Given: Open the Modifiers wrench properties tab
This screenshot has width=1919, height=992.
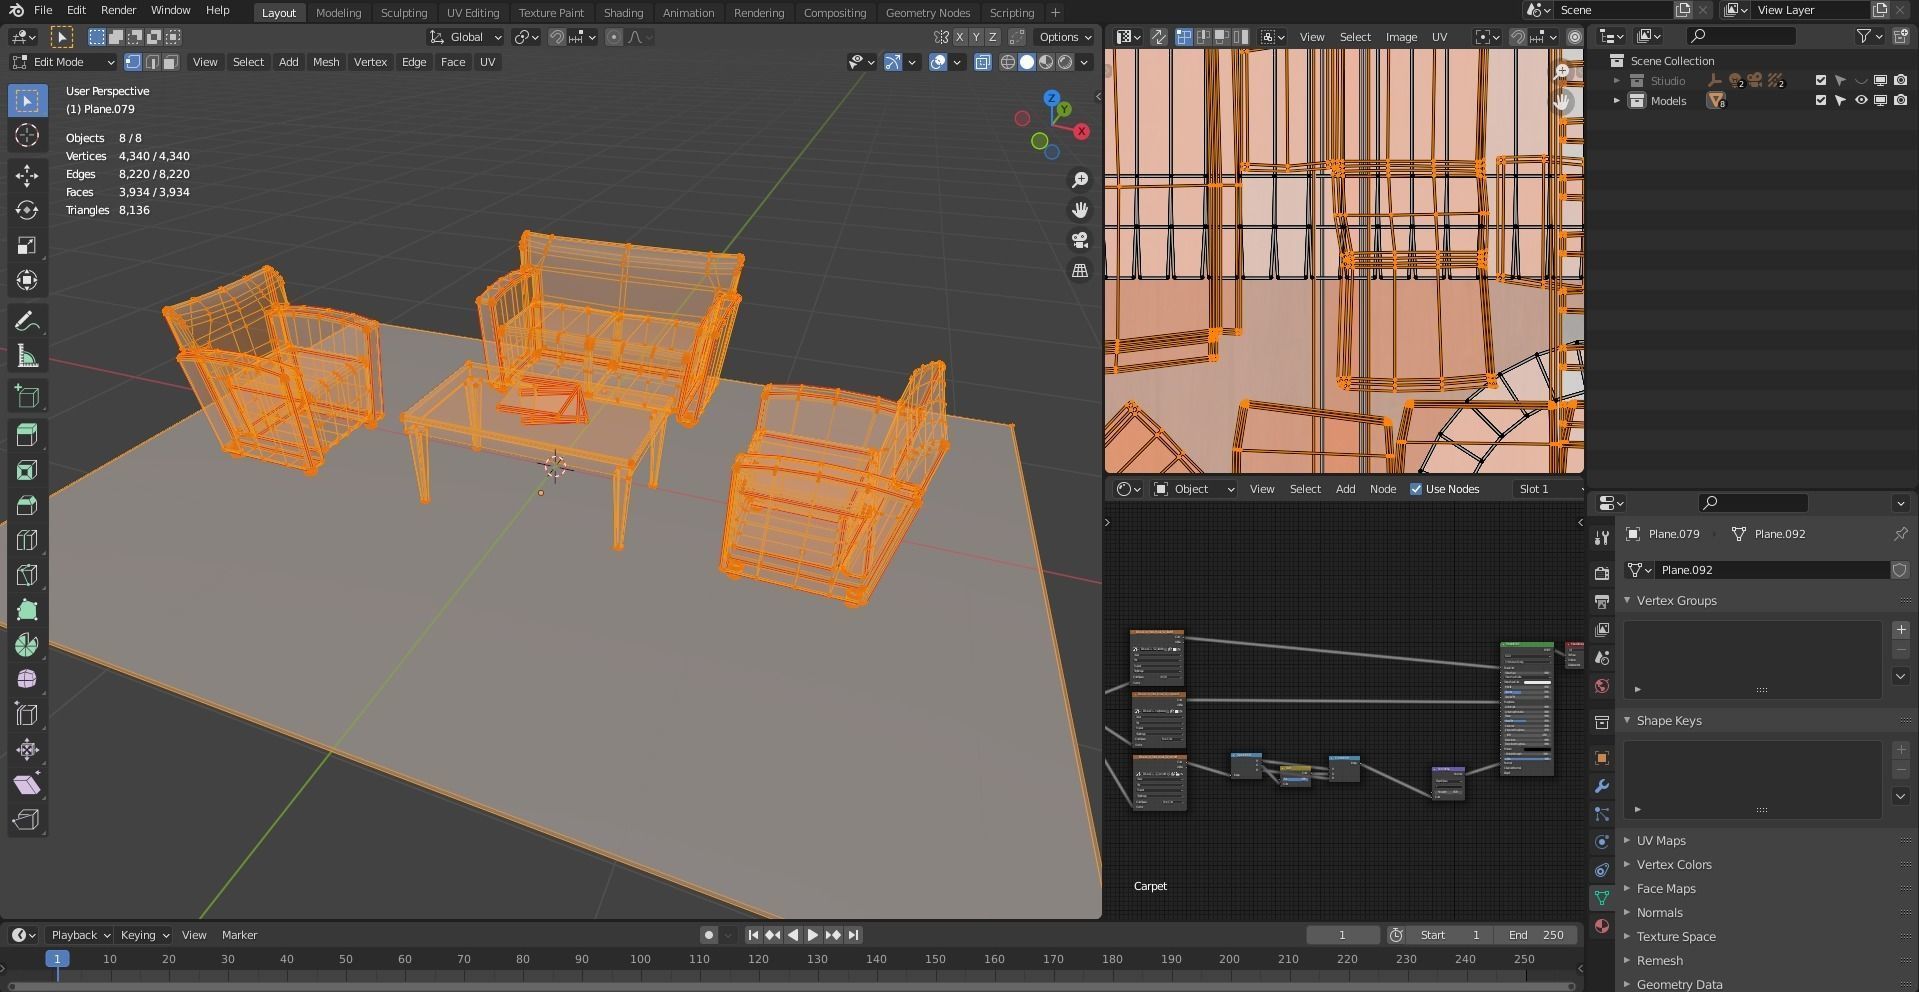Looking at the screenshot, I should tap(1602, 786).
